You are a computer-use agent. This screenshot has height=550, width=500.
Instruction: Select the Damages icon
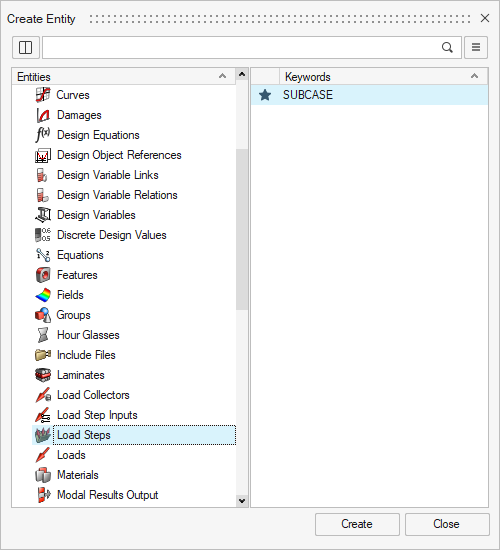click(43, 115)
